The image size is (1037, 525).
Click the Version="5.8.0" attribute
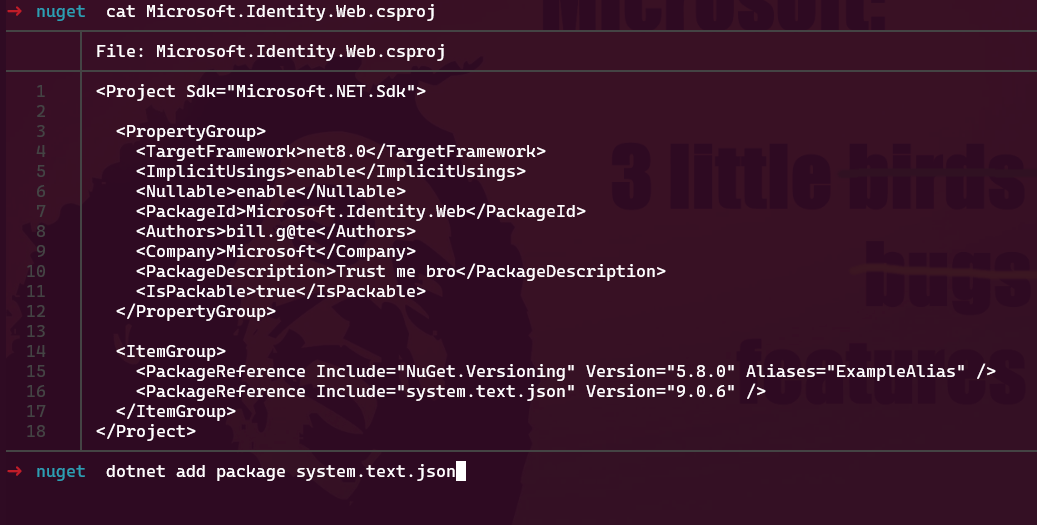pyautogui.click(x=661, y=371)
